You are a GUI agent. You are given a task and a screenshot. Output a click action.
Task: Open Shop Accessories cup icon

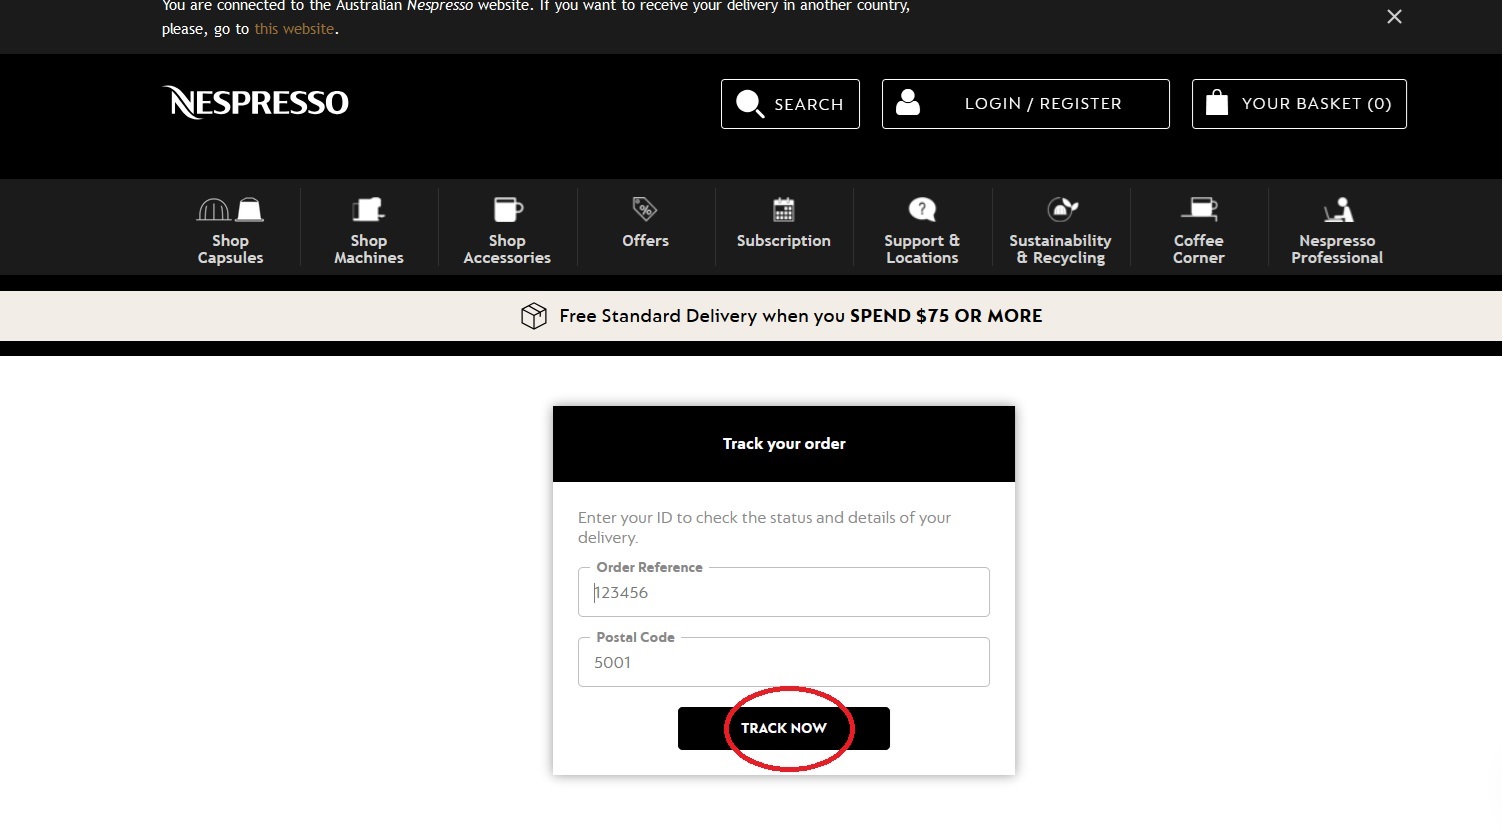[x=507, y=210]
